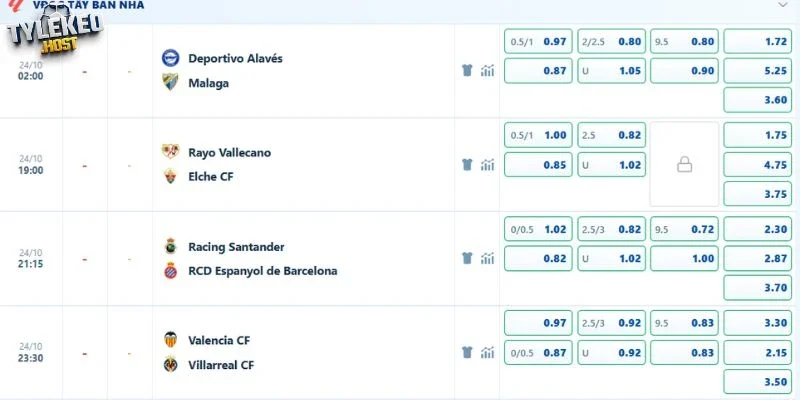
Task: Open jersey lineup icon for Deportivo Alavés match
Action: coord(467,70)
